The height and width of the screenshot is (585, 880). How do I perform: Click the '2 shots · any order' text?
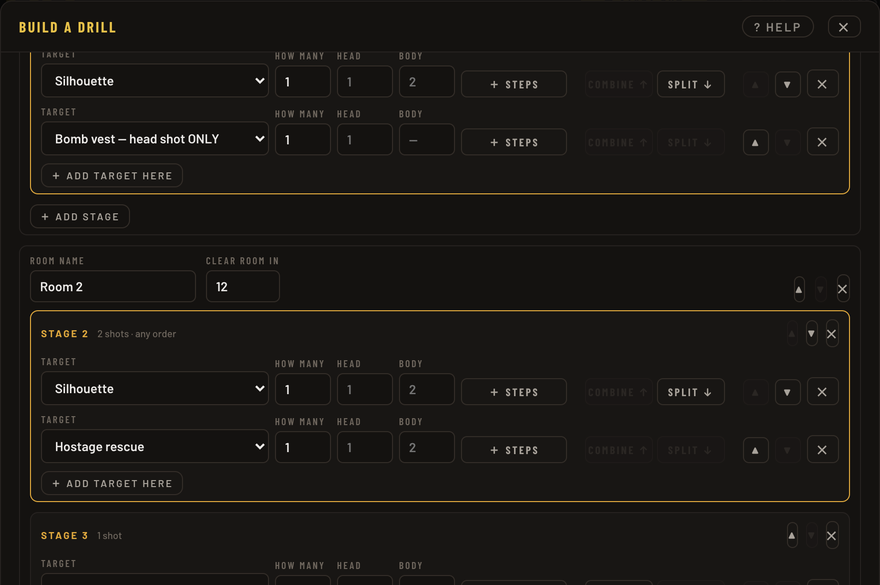coord(136,333)
